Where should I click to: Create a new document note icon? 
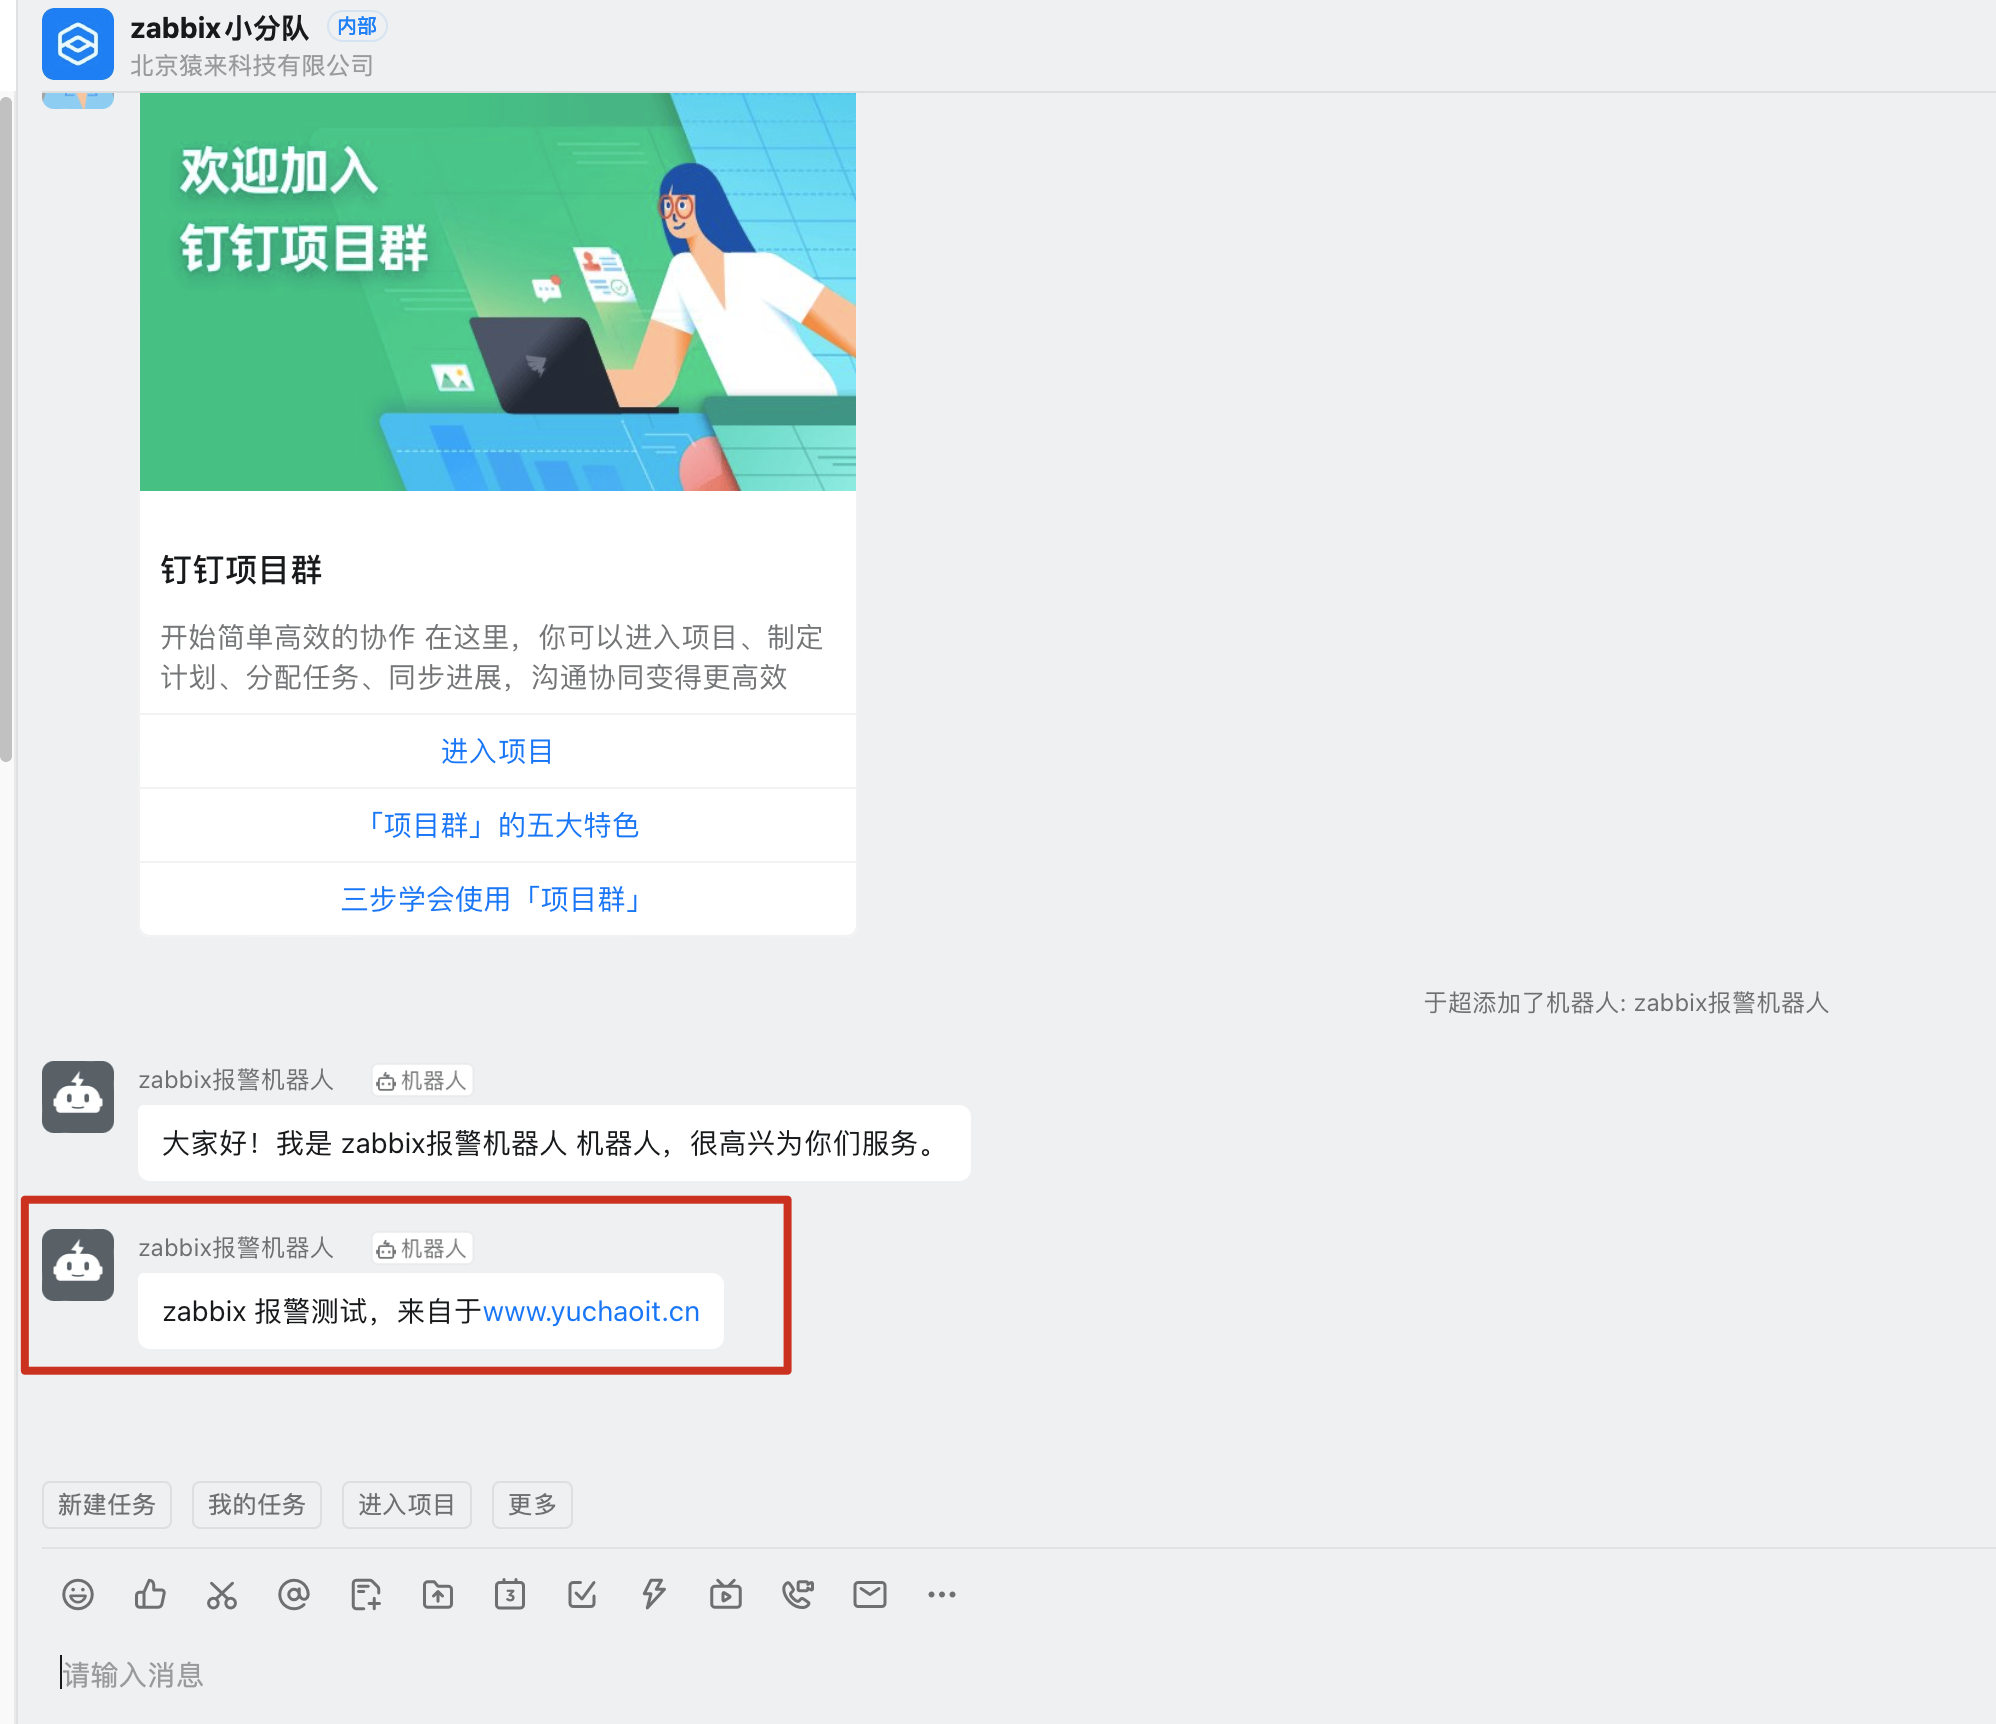(x=366, y=1594)
